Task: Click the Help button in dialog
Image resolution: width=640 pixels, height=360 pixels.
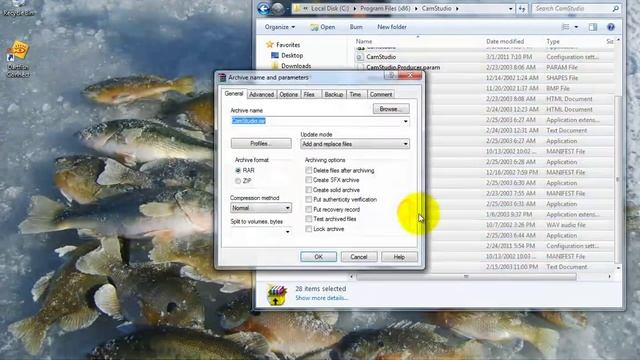Action: coord(399,257)
